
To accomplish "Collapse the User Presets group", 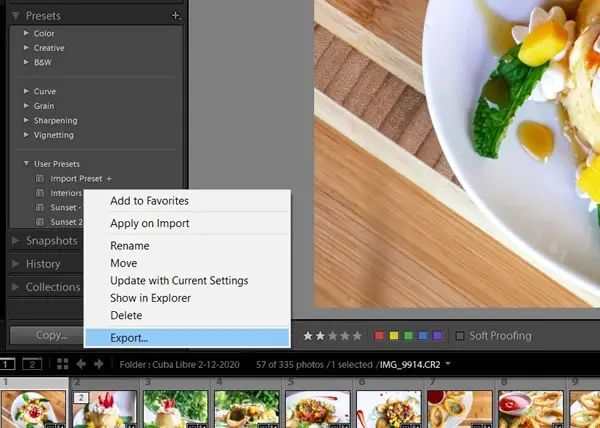I will point(26,164).
